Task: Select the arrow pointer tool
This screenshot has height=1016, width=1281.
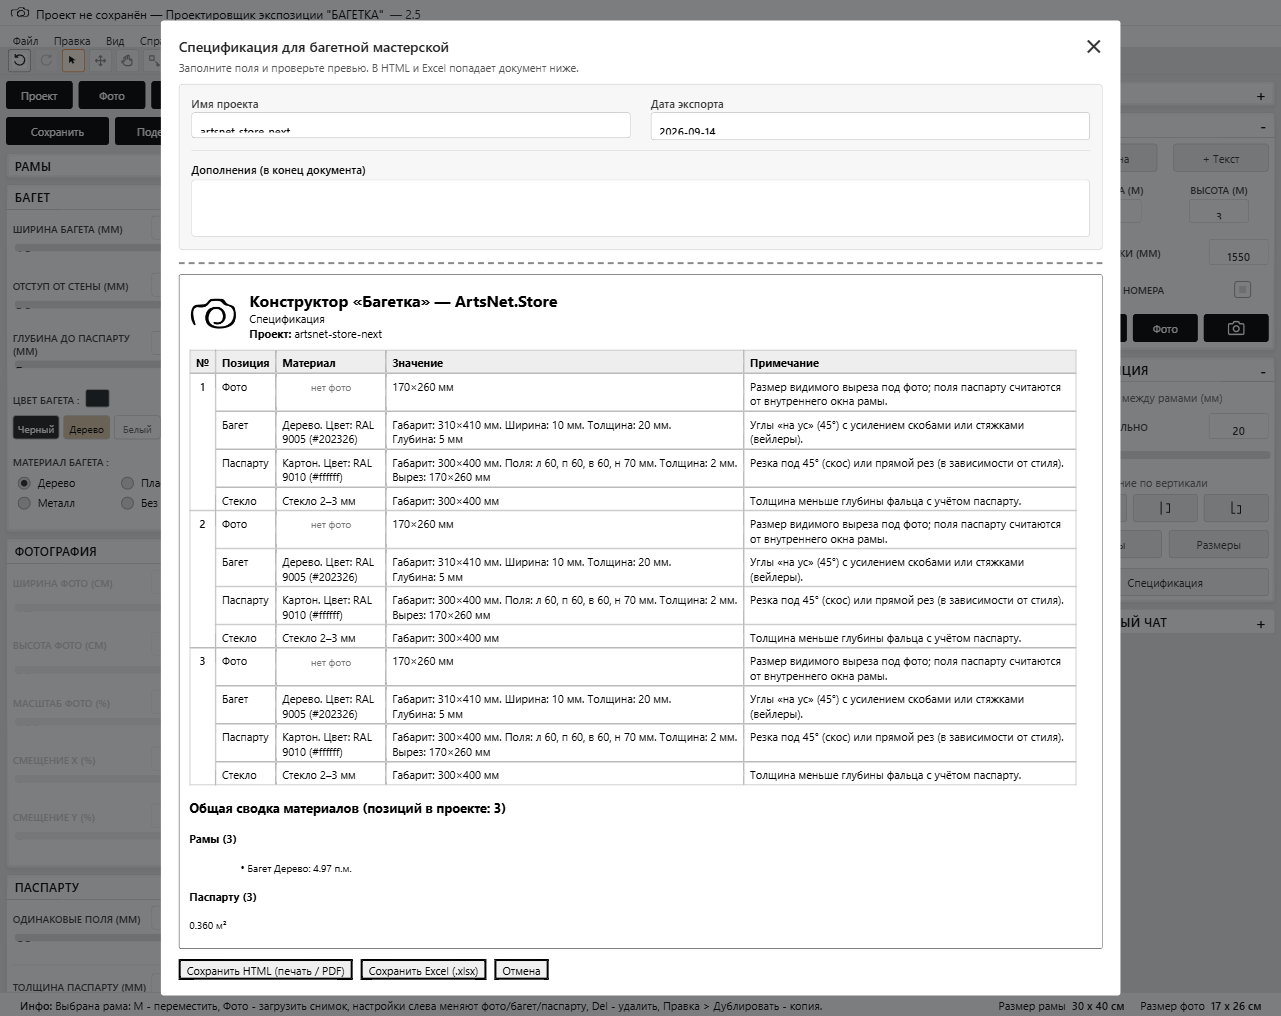Action: coord(72,61)
